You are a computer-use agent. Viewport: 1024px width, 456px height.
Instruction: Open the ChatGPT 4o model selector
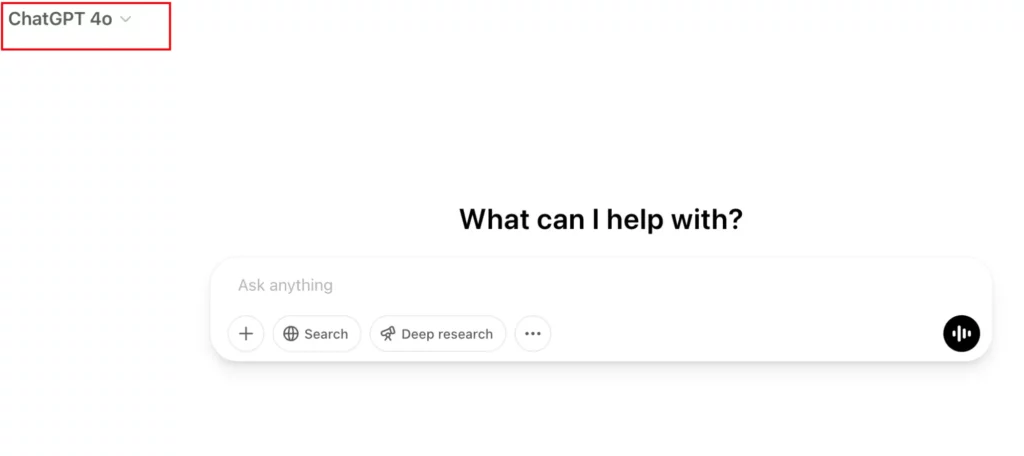pos(70,20)
